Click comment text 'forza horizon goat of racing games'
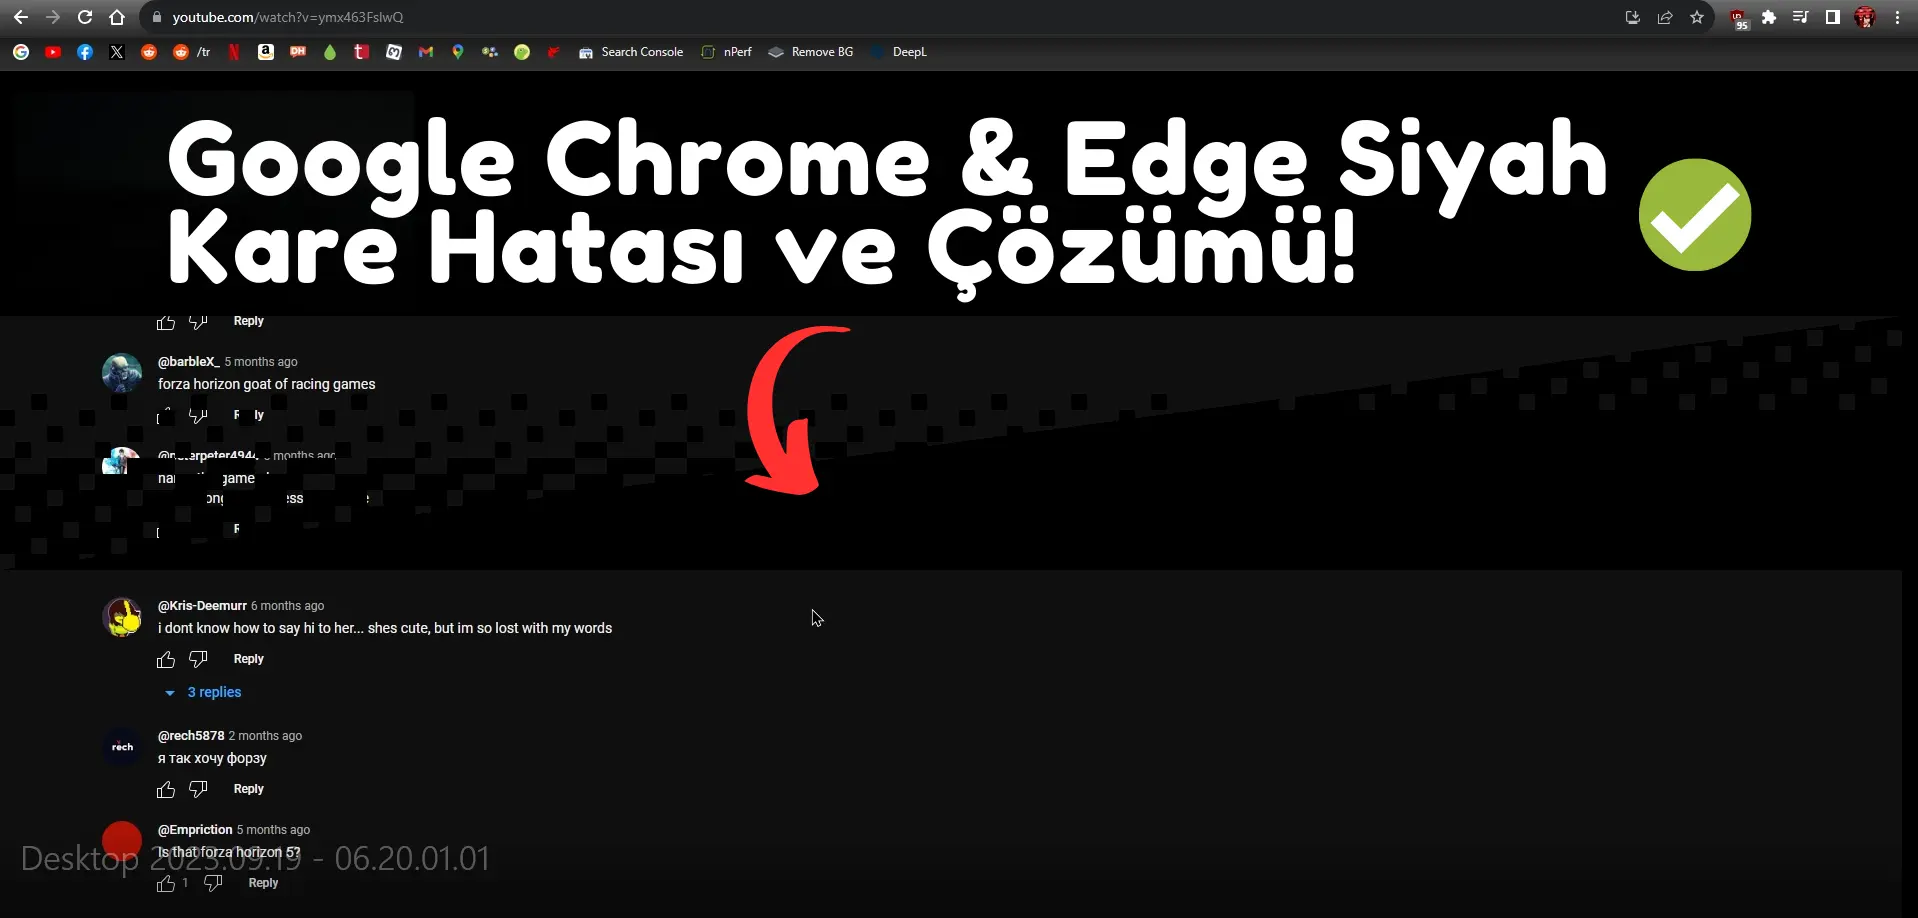 tap(267, 384)
